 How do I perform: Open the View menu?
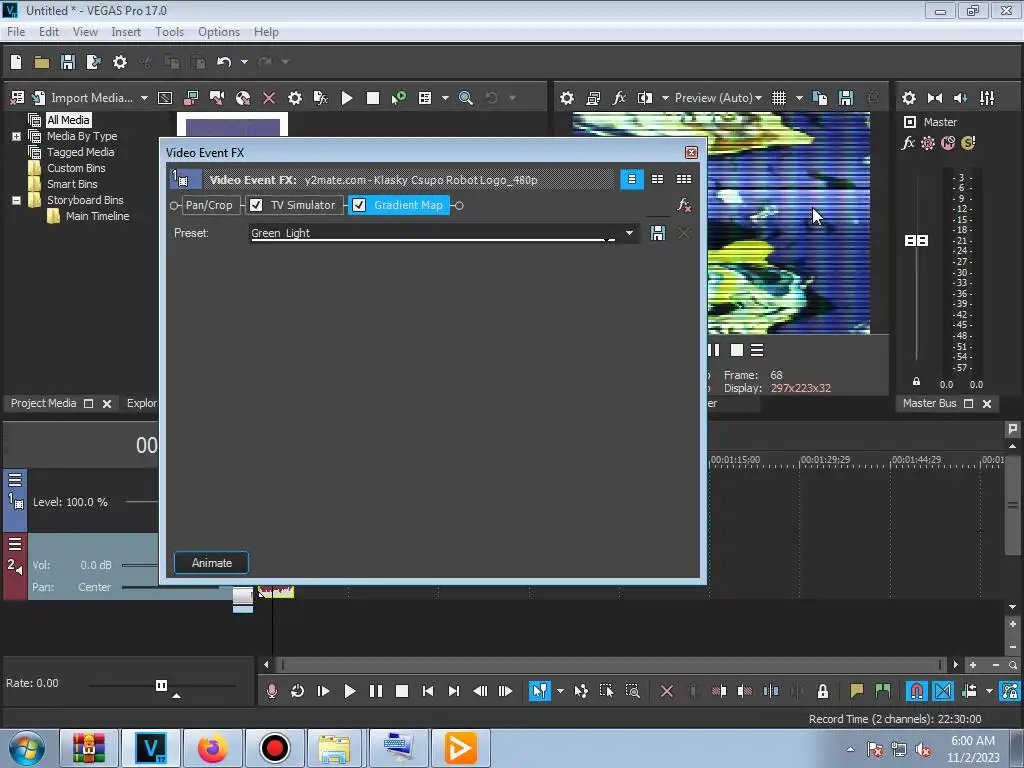85,32
